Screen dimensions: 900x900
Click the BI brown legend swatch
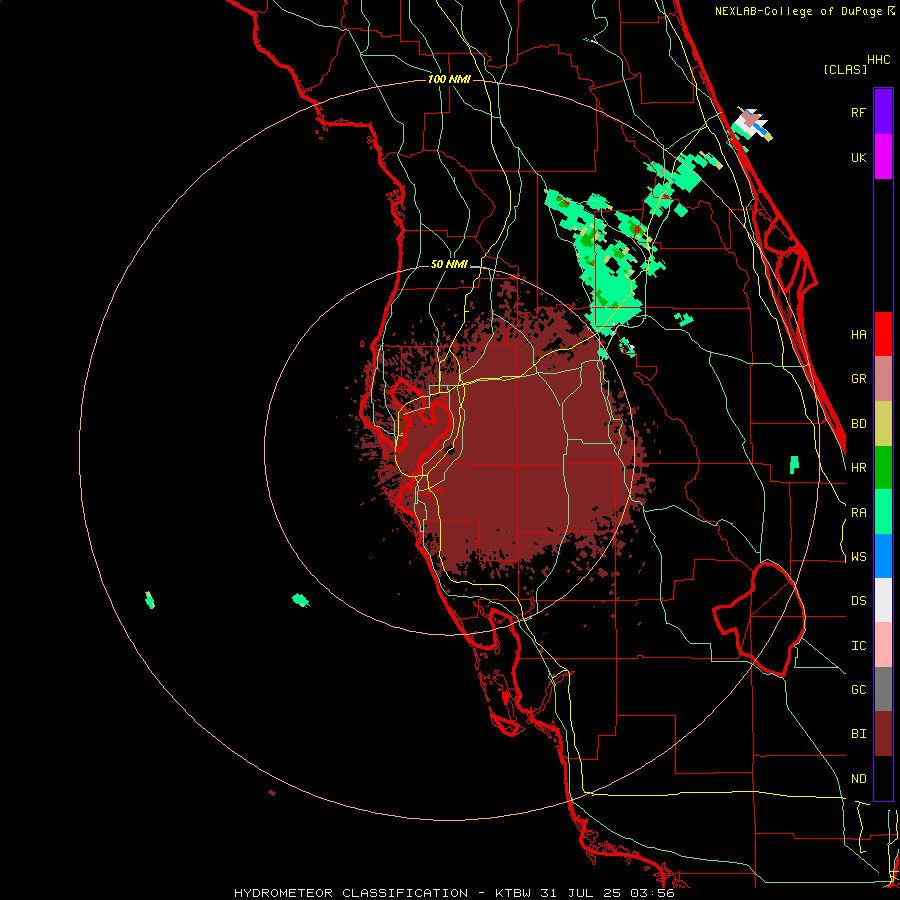point(883,734)
